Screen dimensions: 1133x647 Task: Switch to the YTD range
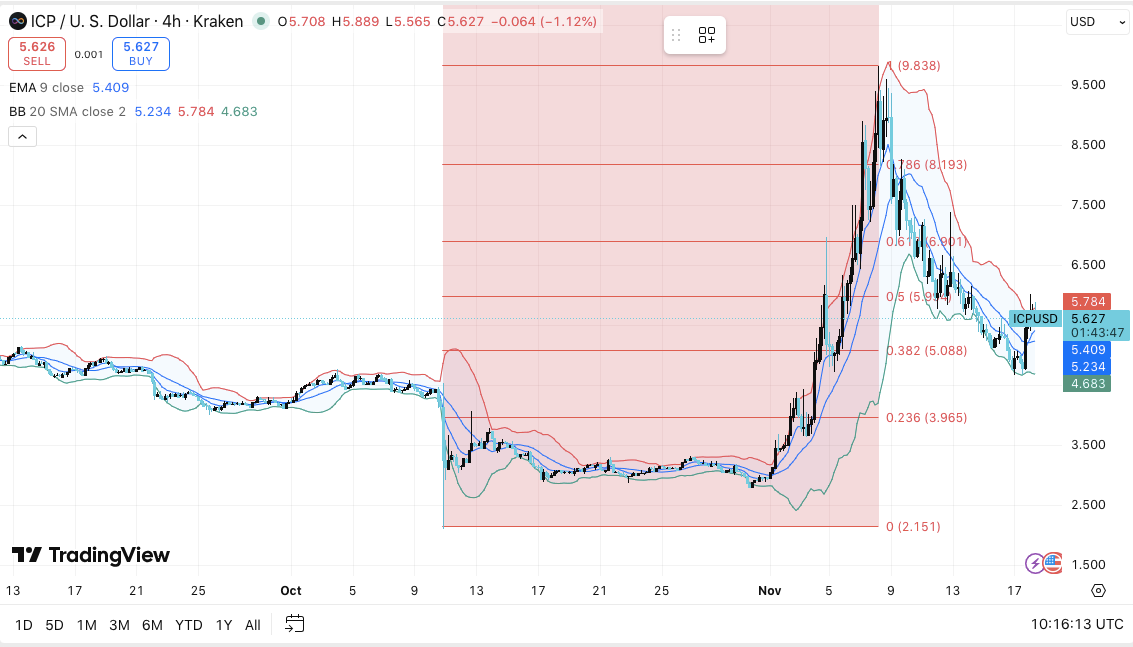pos(189,625)
